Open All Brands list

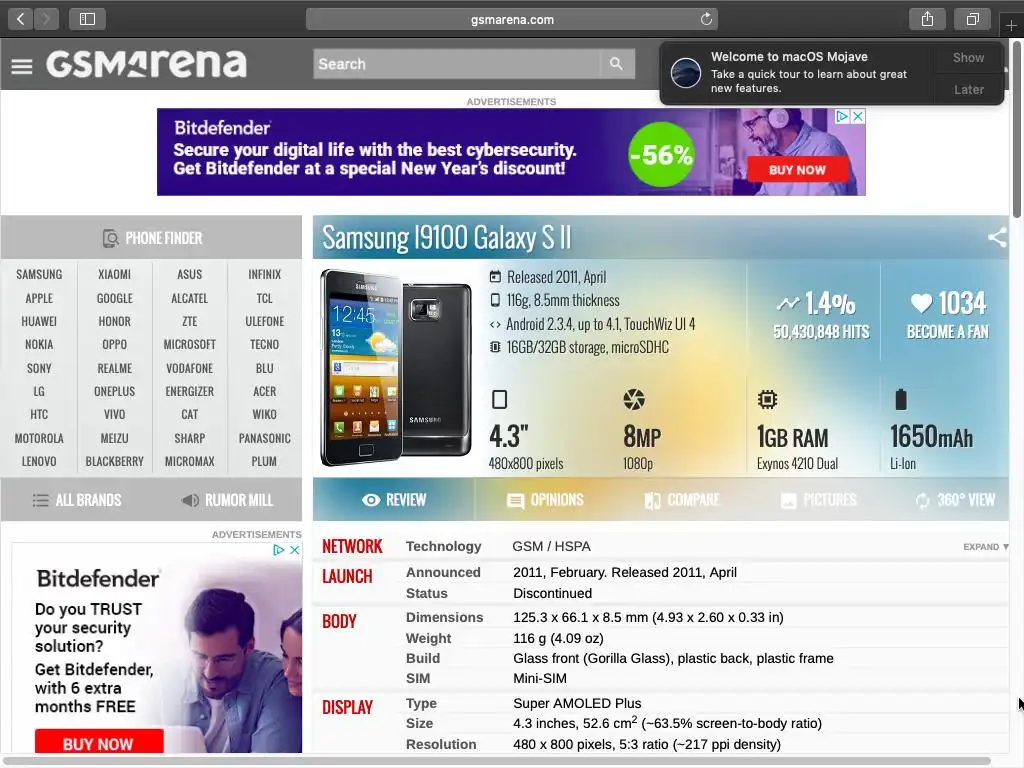pyautogui.click(x=77, y=500)
